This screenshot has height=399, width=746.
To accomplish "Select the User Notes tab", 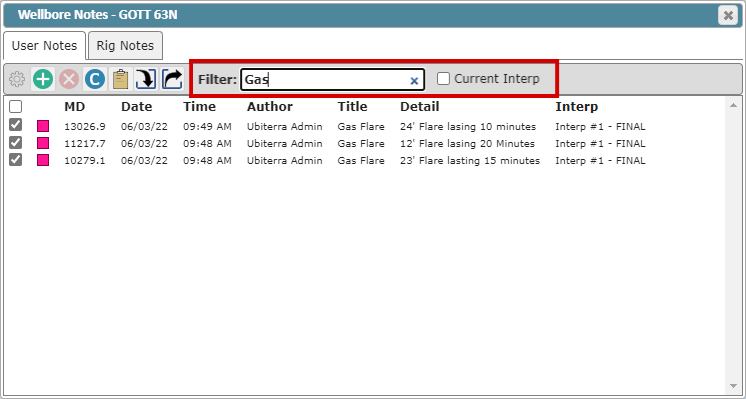I will 44,46.
